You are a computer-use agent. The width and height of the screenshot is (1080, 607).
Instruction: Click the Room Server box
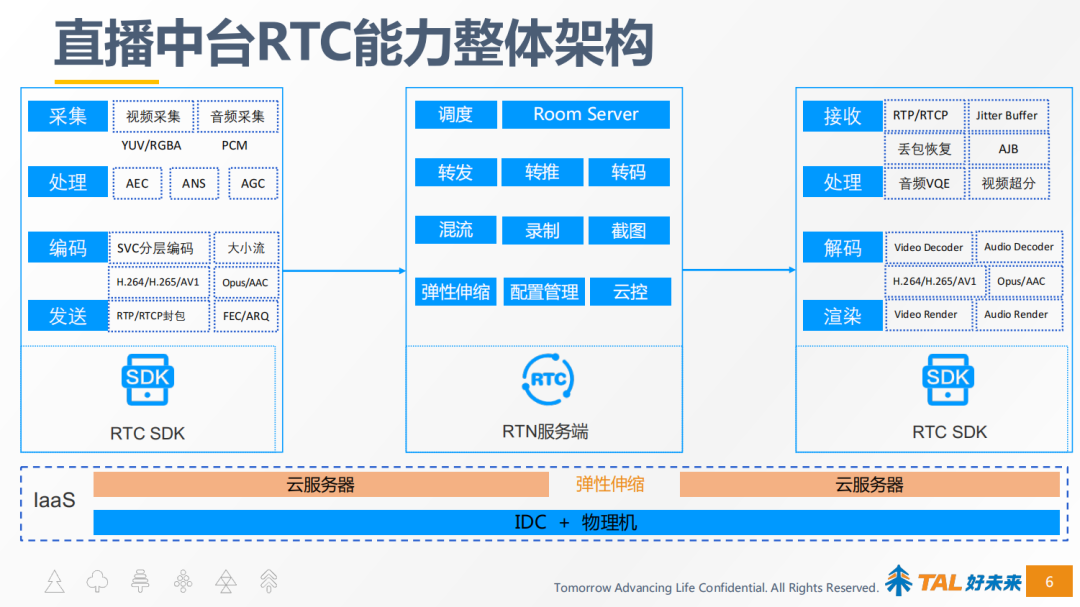[585, 114]
